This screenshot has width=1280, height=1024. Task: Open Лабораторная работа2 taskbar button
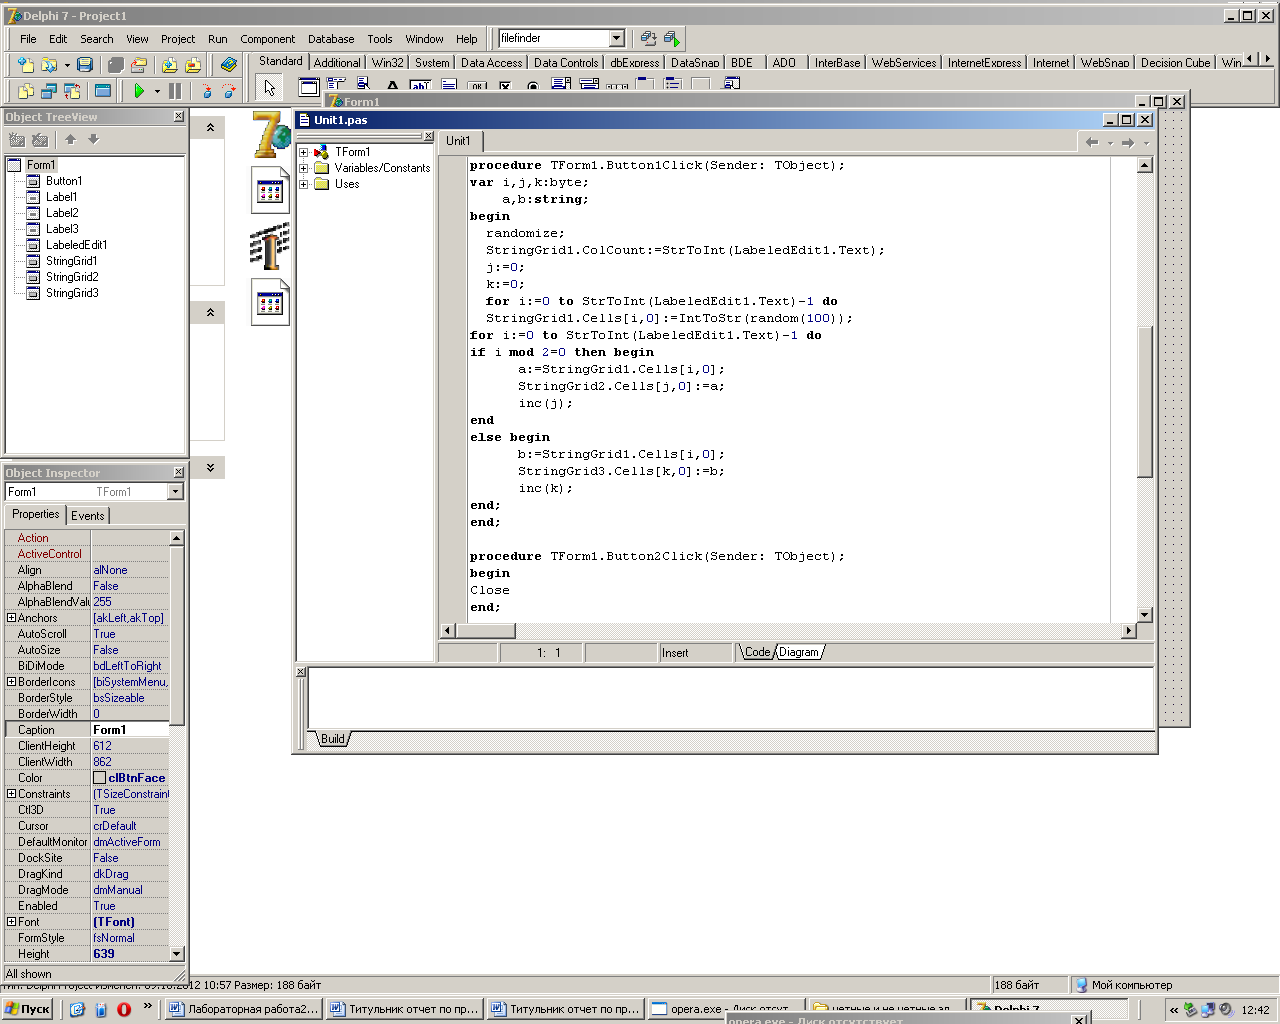245,1009
